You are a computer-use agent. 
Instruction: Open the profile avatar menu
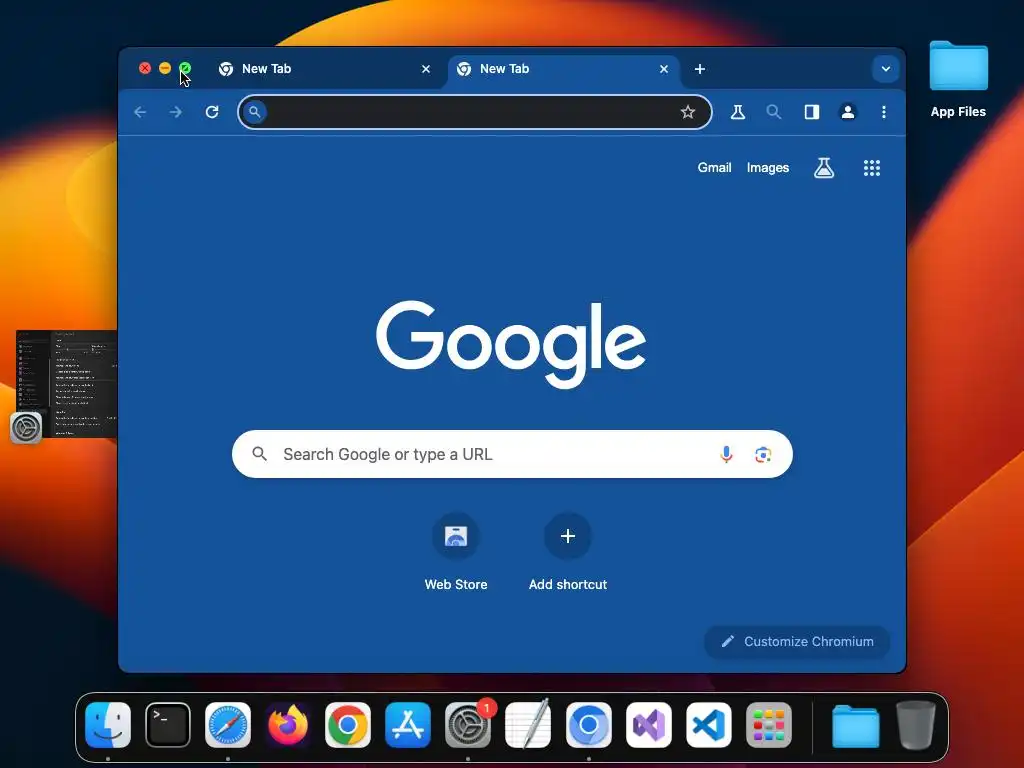[x=848, y=112]
